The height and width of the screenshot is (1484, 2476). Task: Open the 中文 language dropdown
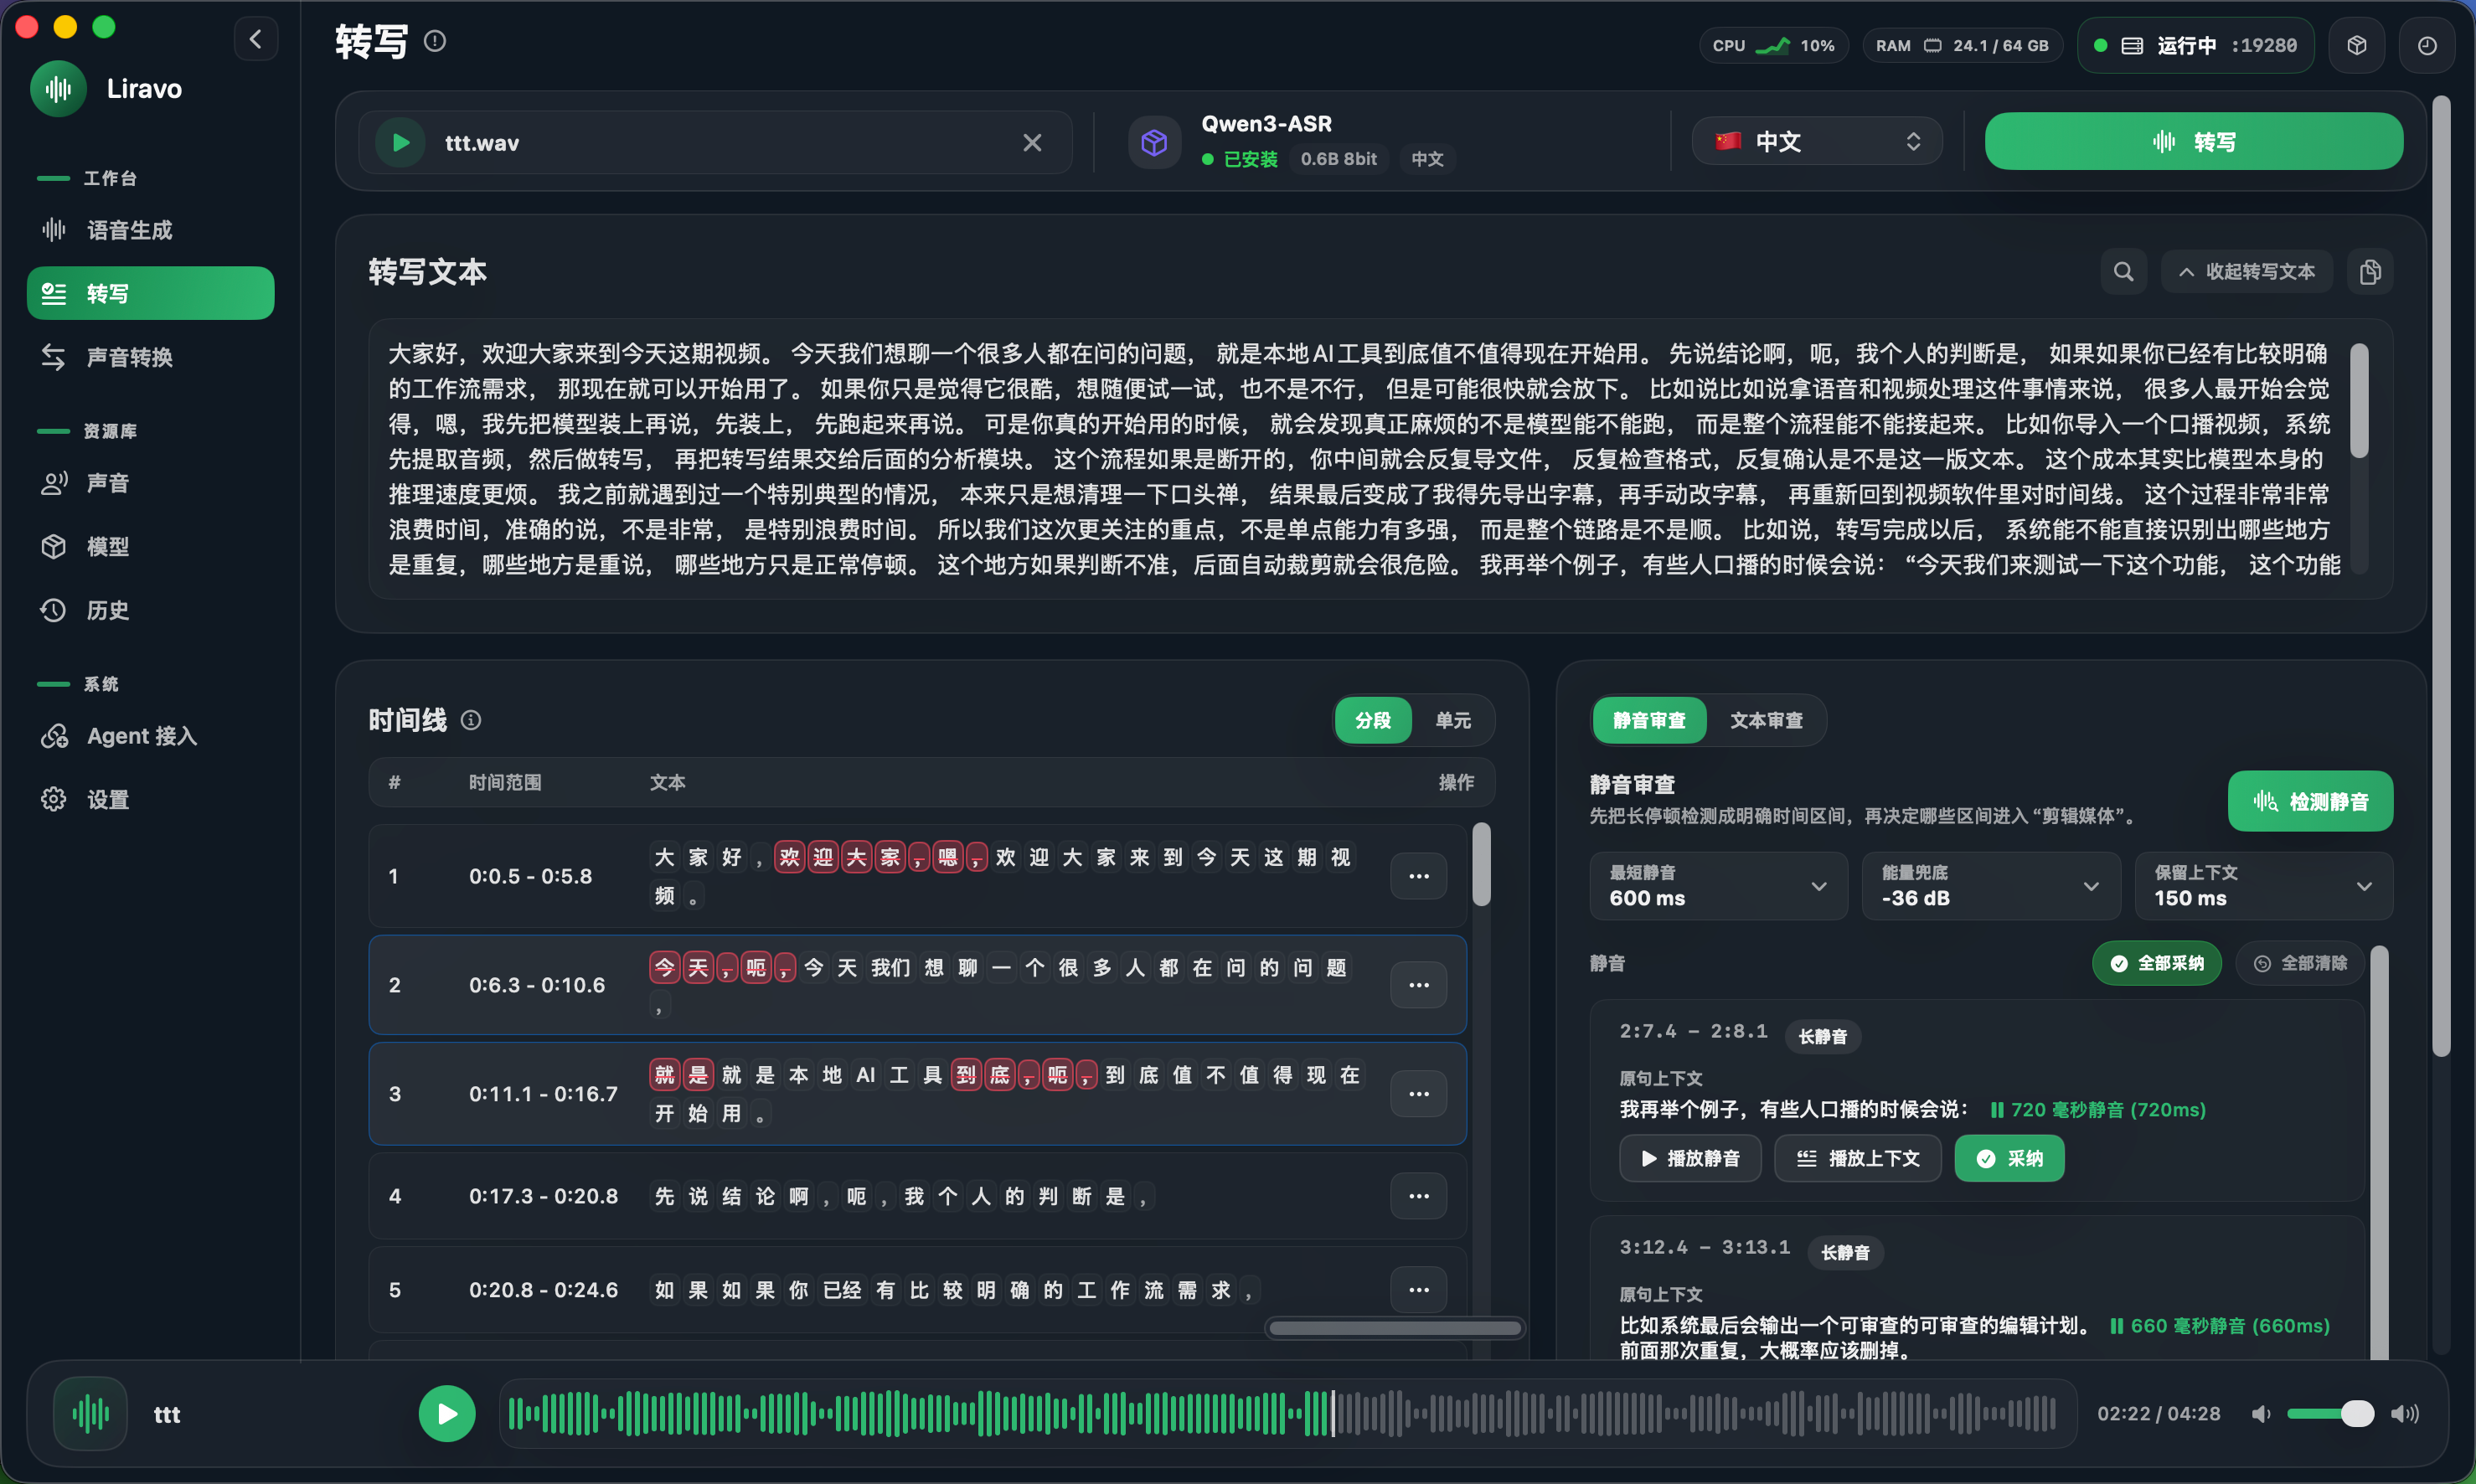pos(1817,141)
